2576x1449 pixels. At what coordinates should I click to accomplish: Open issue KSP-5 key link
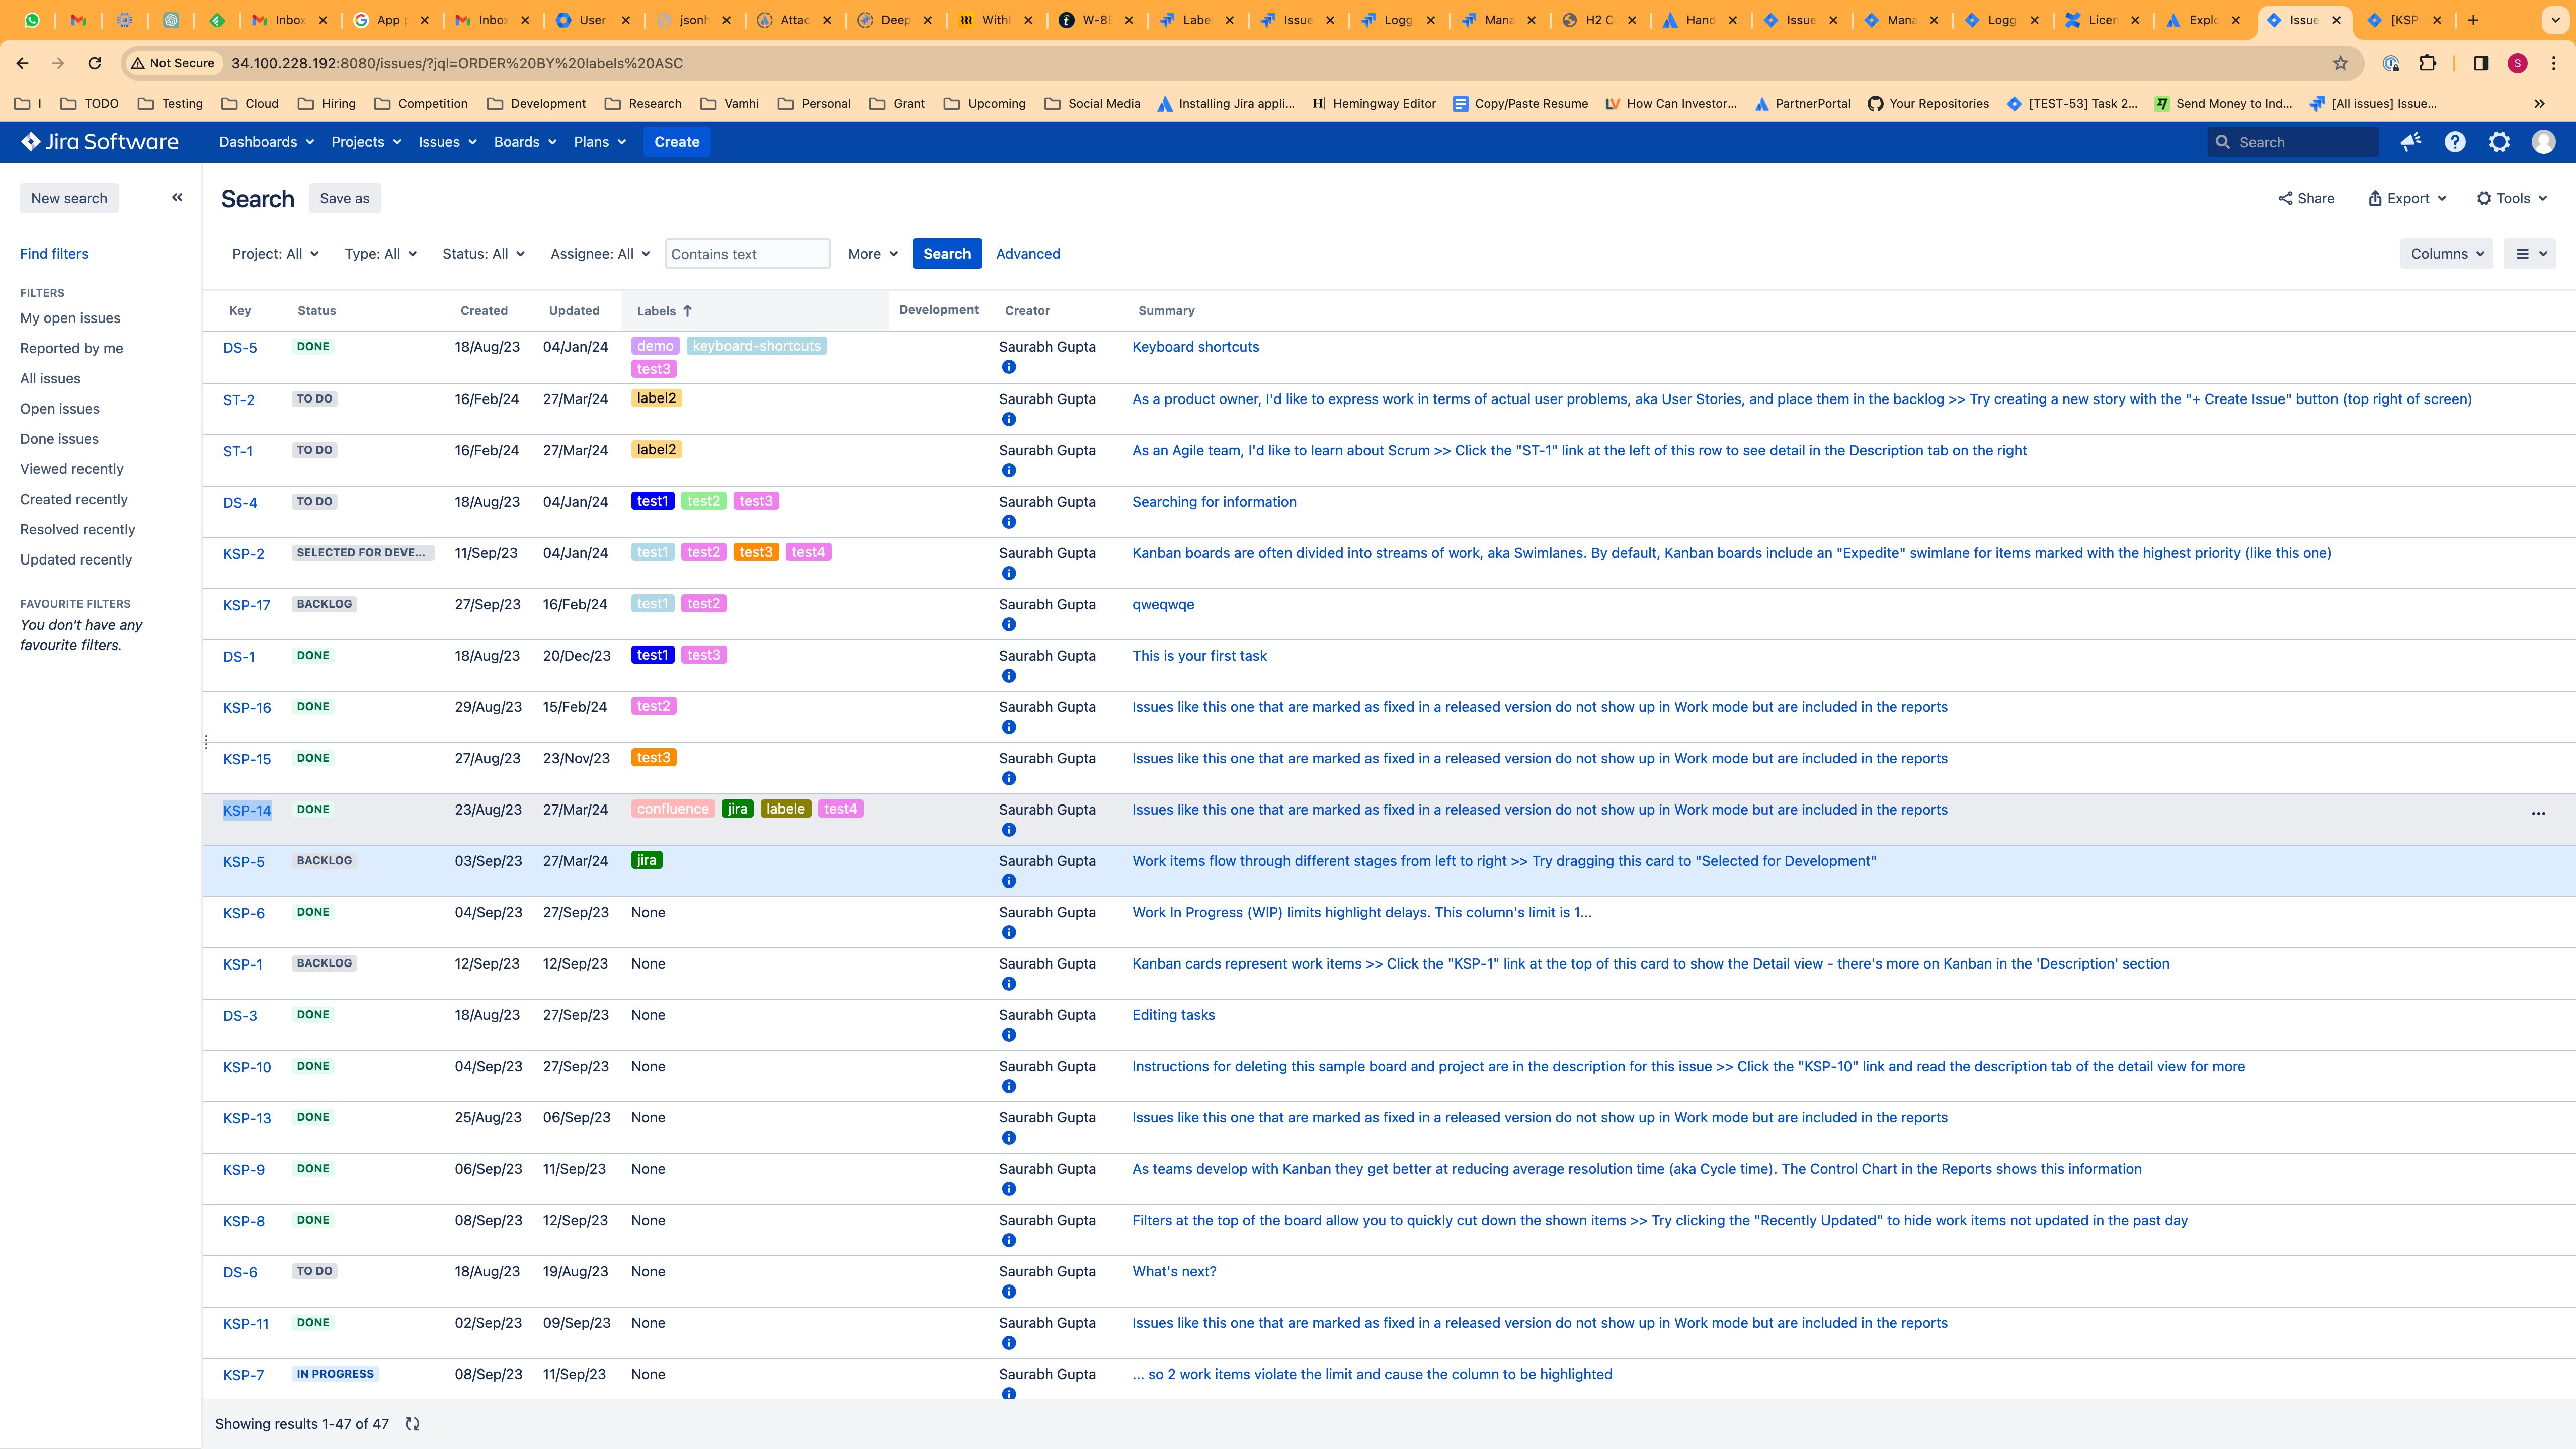[243, 862]
